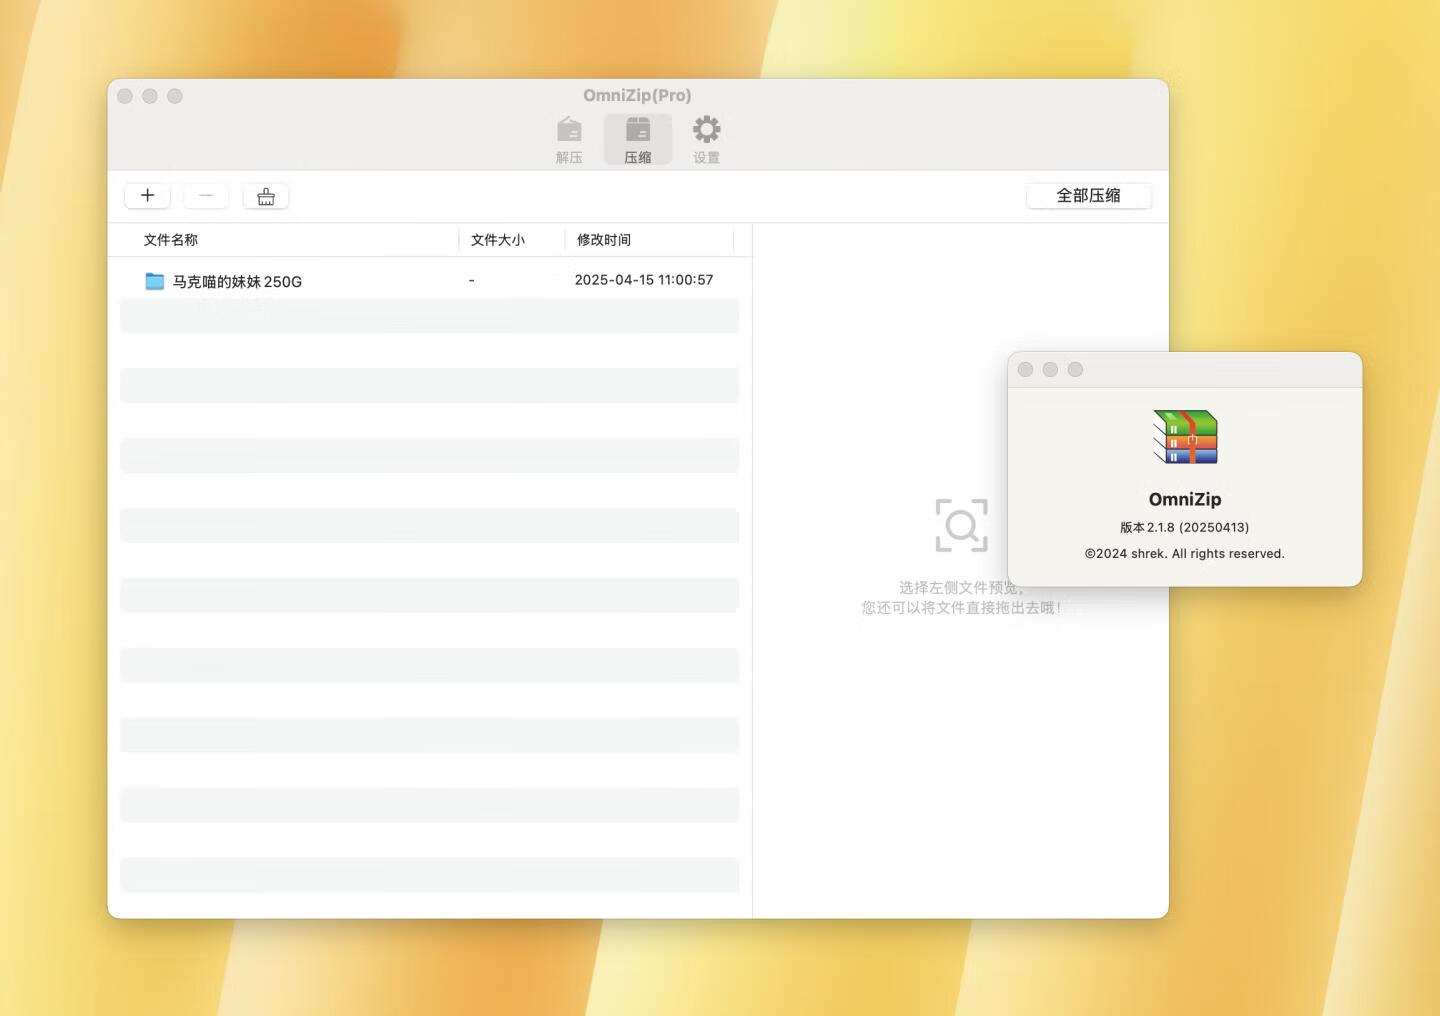Switch to the 解压 (extract) tab

click(569, 140)
